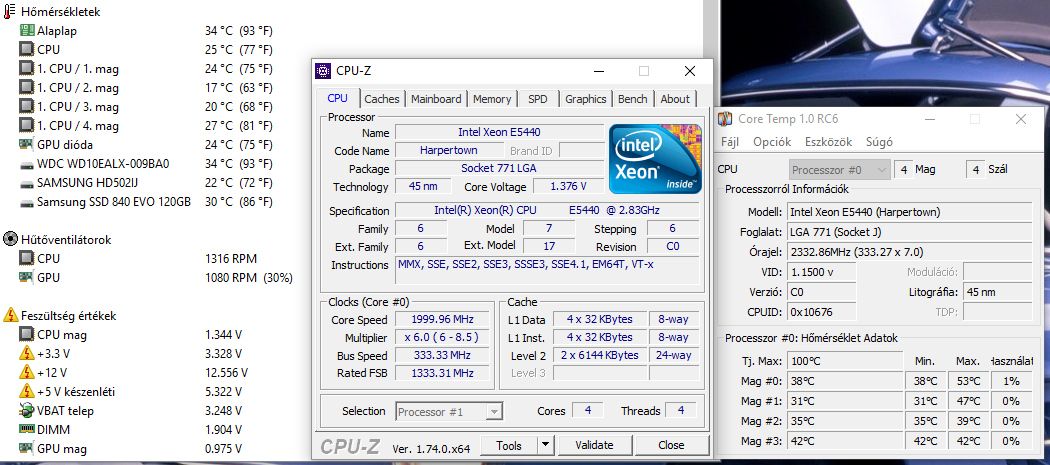Click the Name field showing Intel Xeon E5440
This screenshot has height=465, width=1050.
[500, 133]
